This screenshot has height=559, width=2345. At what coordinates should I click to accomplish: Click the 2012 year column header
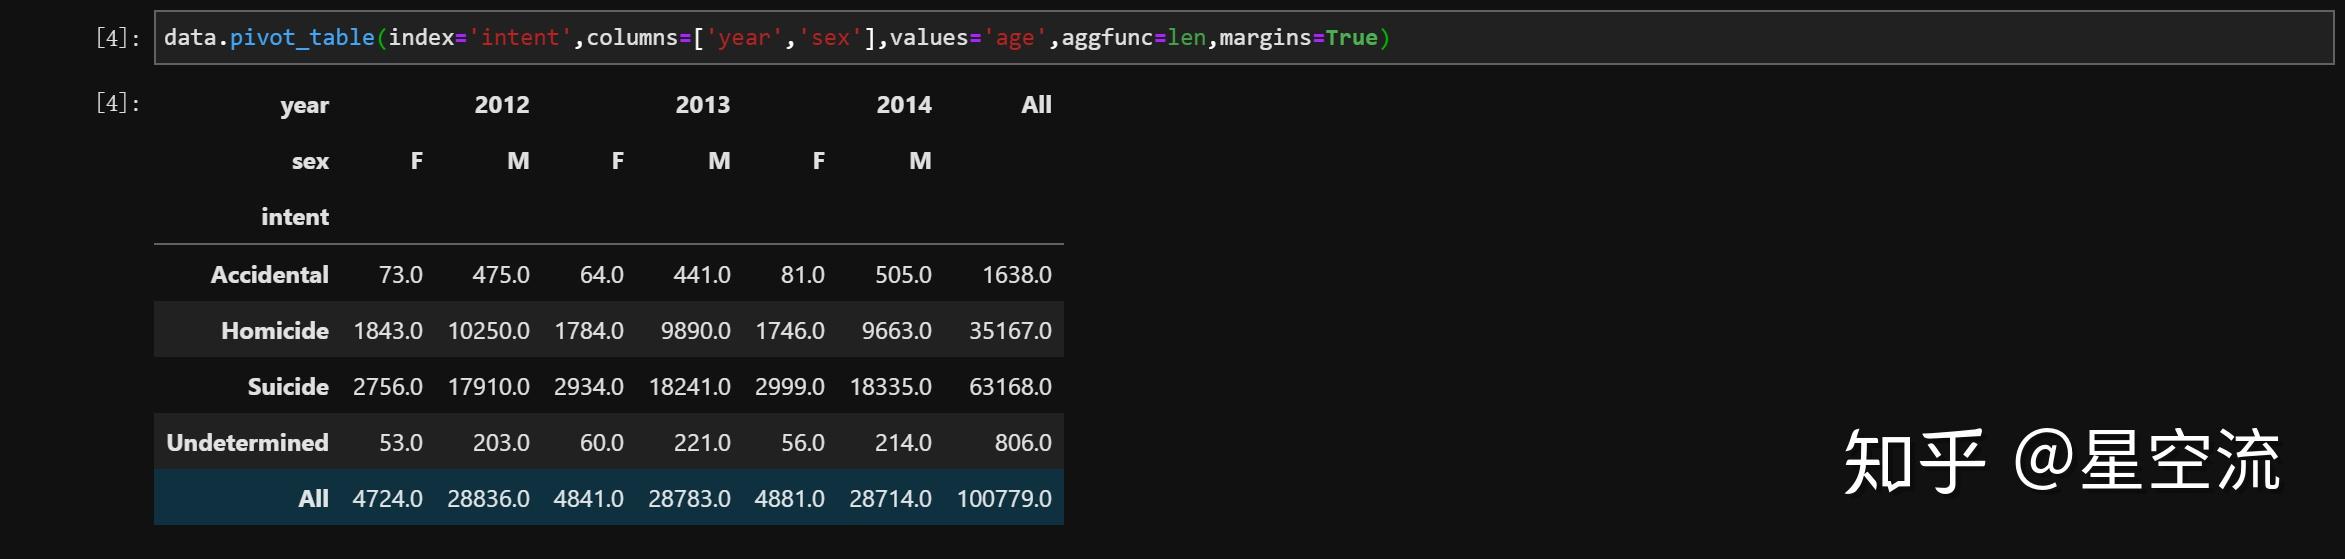click(x=502, y=105)
